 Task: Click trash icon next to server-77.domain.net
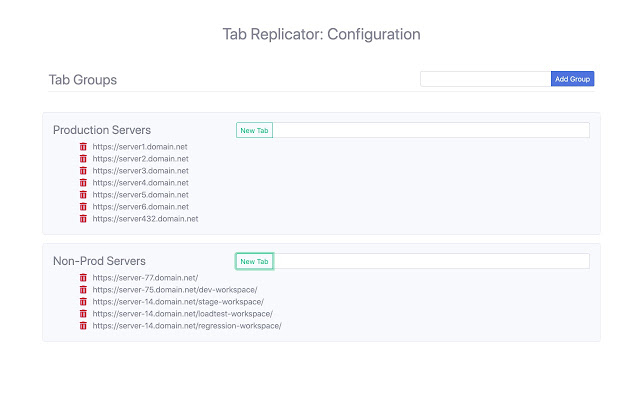[x=84, y=278]
